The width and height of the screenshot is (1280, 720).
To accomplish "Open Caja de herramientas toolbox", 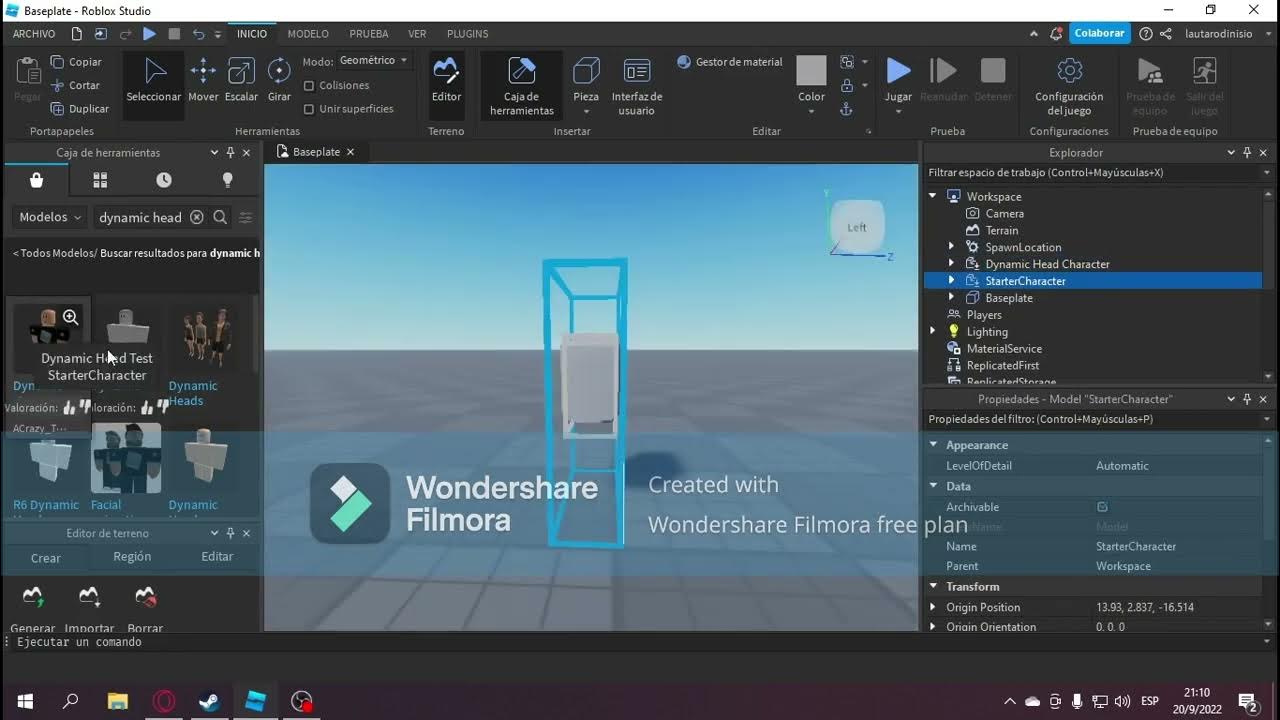I will (522, 86).
